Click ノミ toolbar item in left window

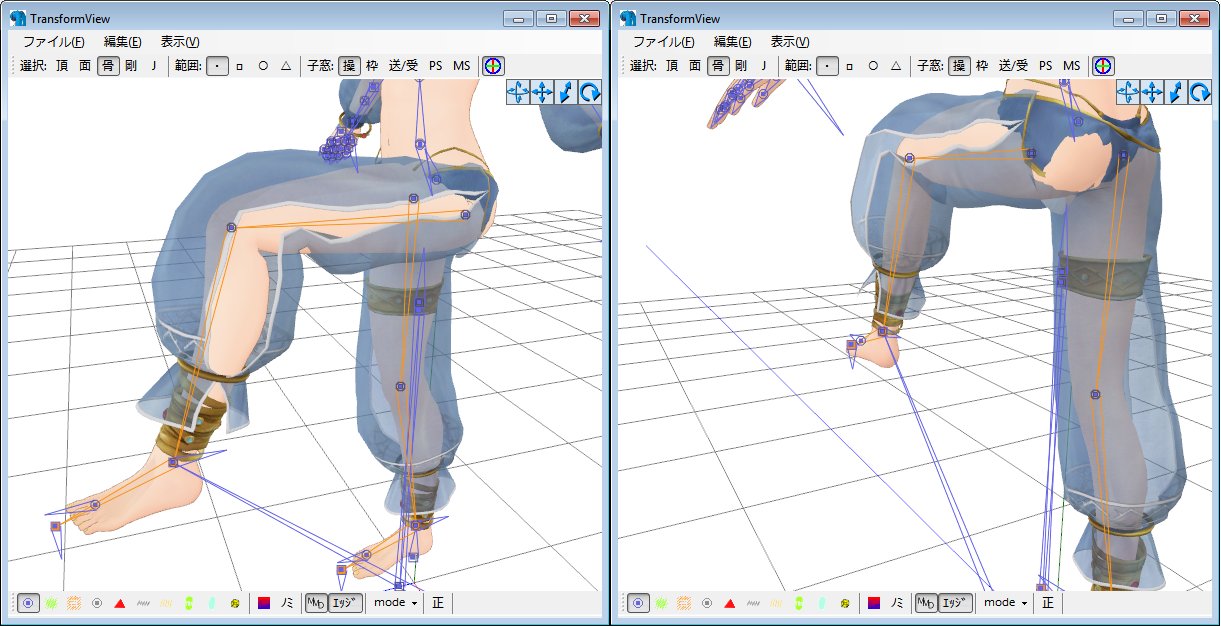pyautogui.click(x=287, y=603)
